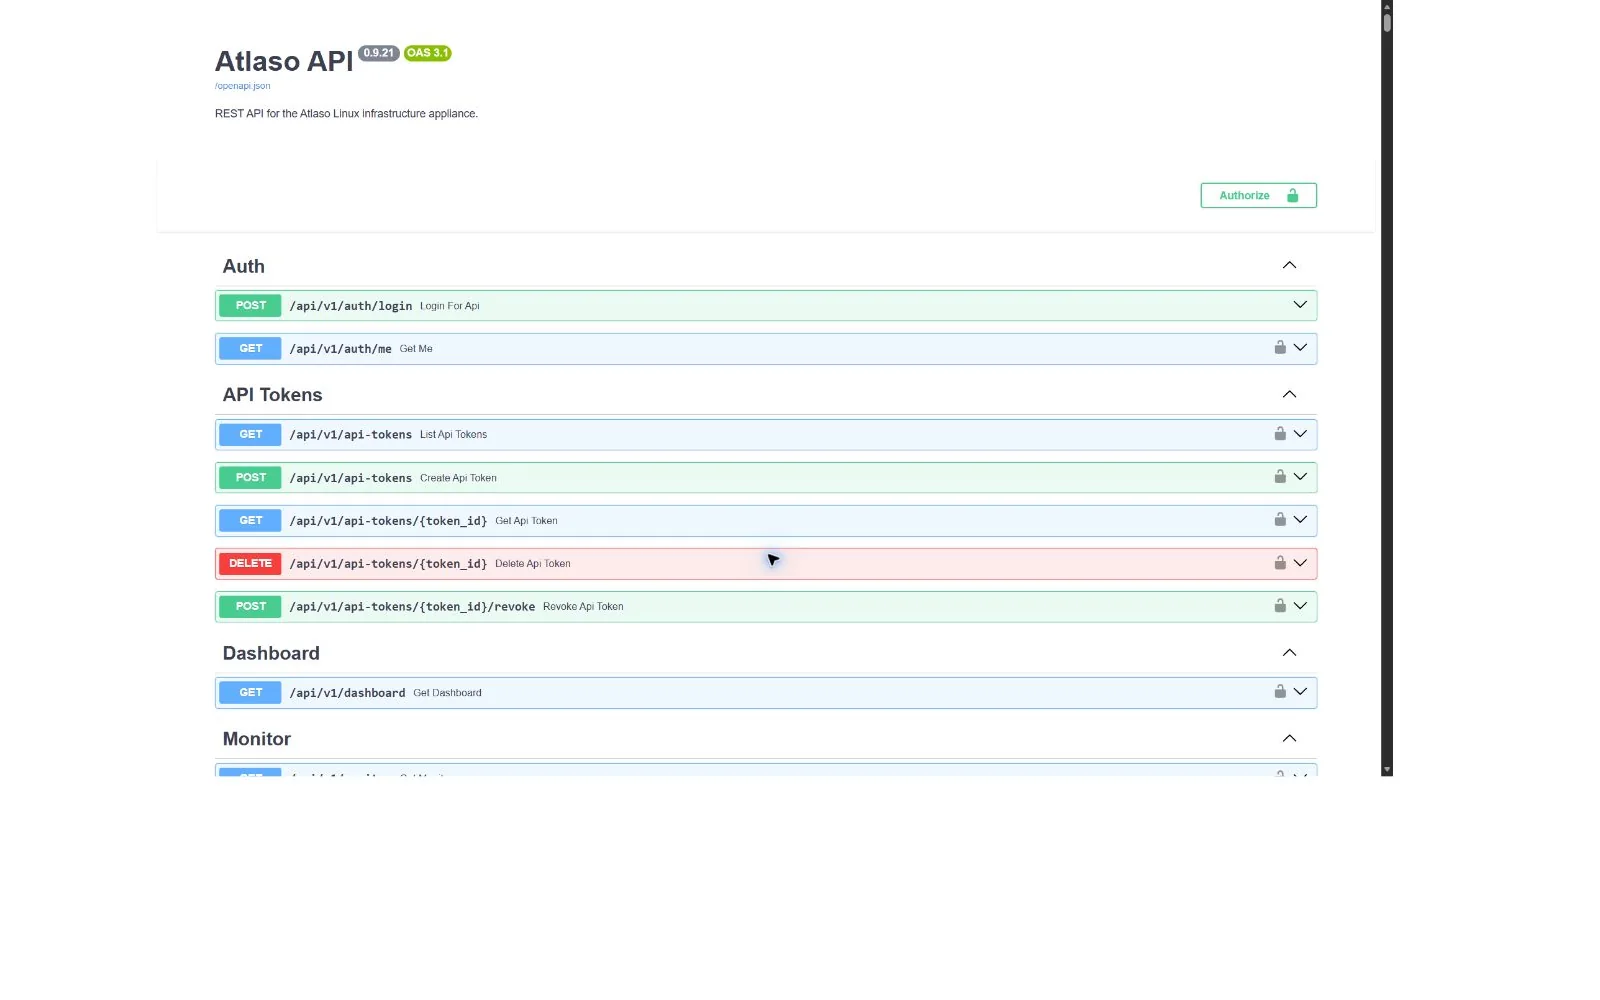Click the vertical scrollbar thumb
The image size is (1600, 1000).
point(1387,22)
